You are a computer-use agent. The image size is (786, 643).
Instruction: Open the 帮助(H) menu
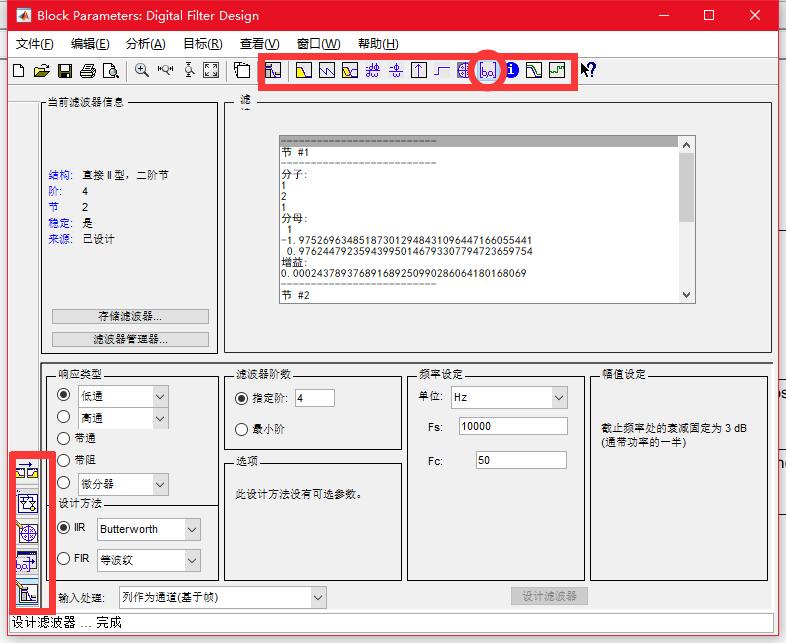378,44
